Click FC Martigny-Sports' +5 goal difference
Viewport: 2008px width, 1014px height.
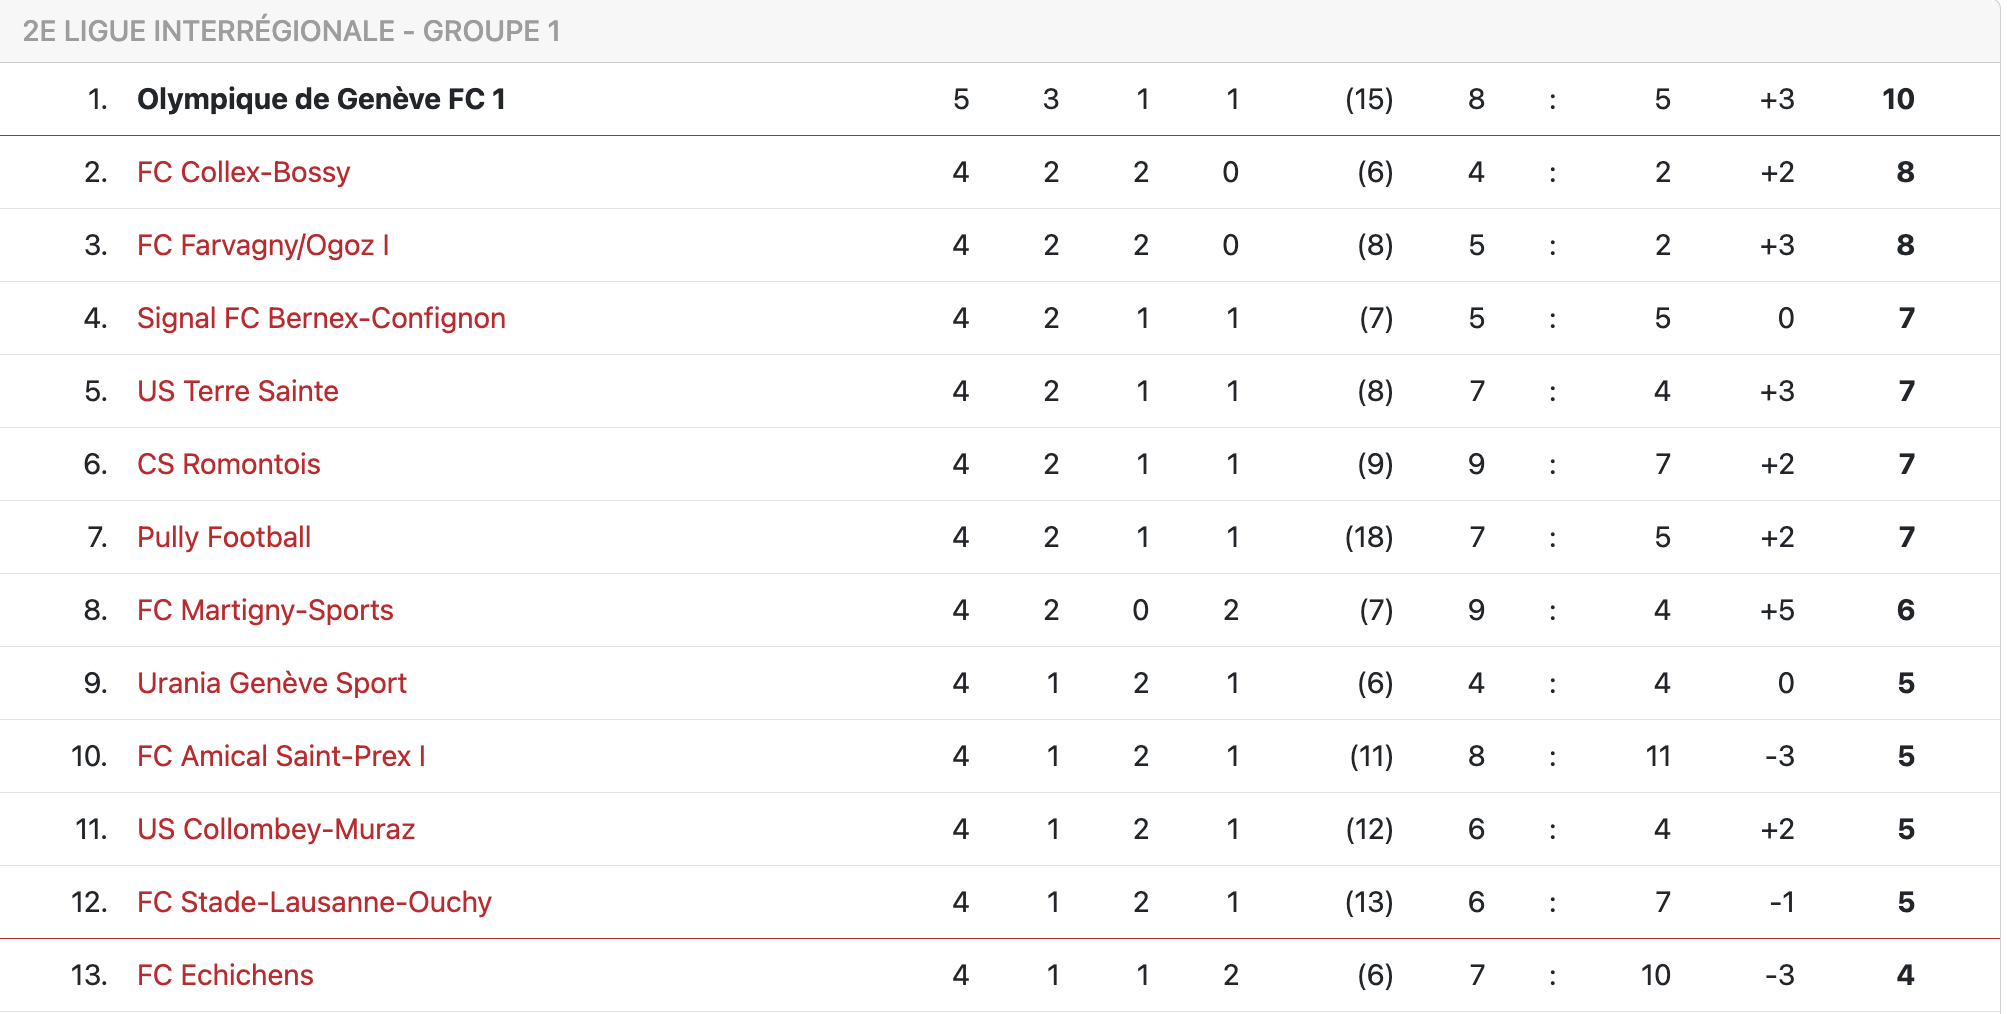tap(1777, 610)
